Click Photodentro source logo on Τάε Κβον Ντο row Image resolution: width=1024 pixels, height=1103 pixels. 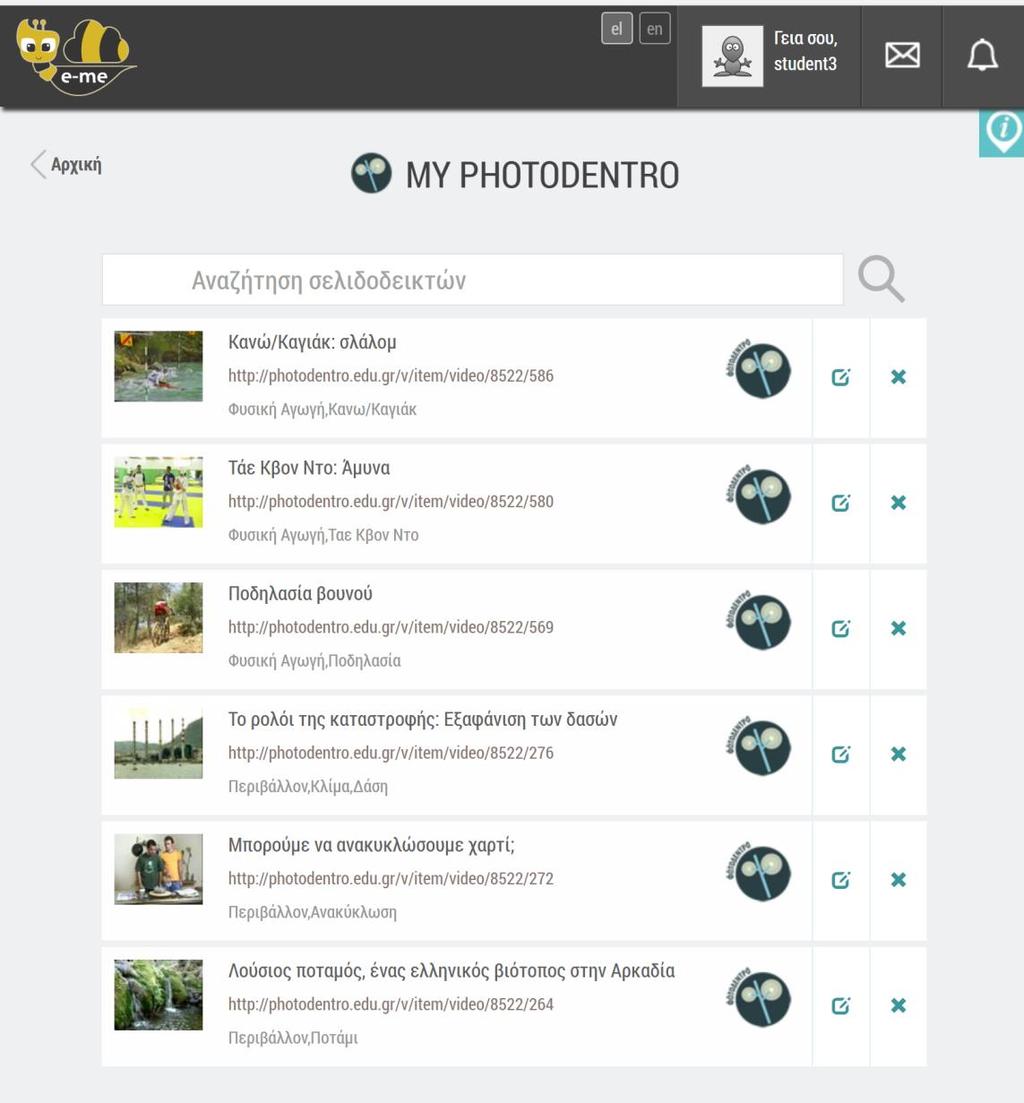tap(759, 495)
